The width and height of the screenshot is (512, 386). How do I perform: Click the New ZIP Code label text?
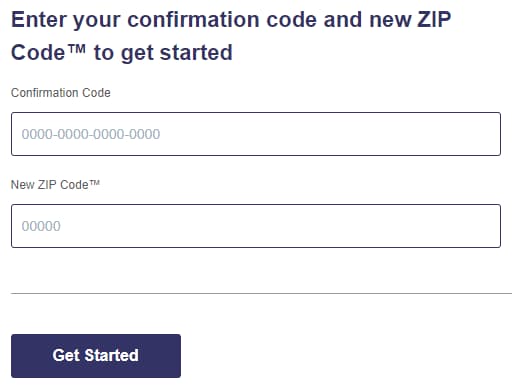click(55, 184)
